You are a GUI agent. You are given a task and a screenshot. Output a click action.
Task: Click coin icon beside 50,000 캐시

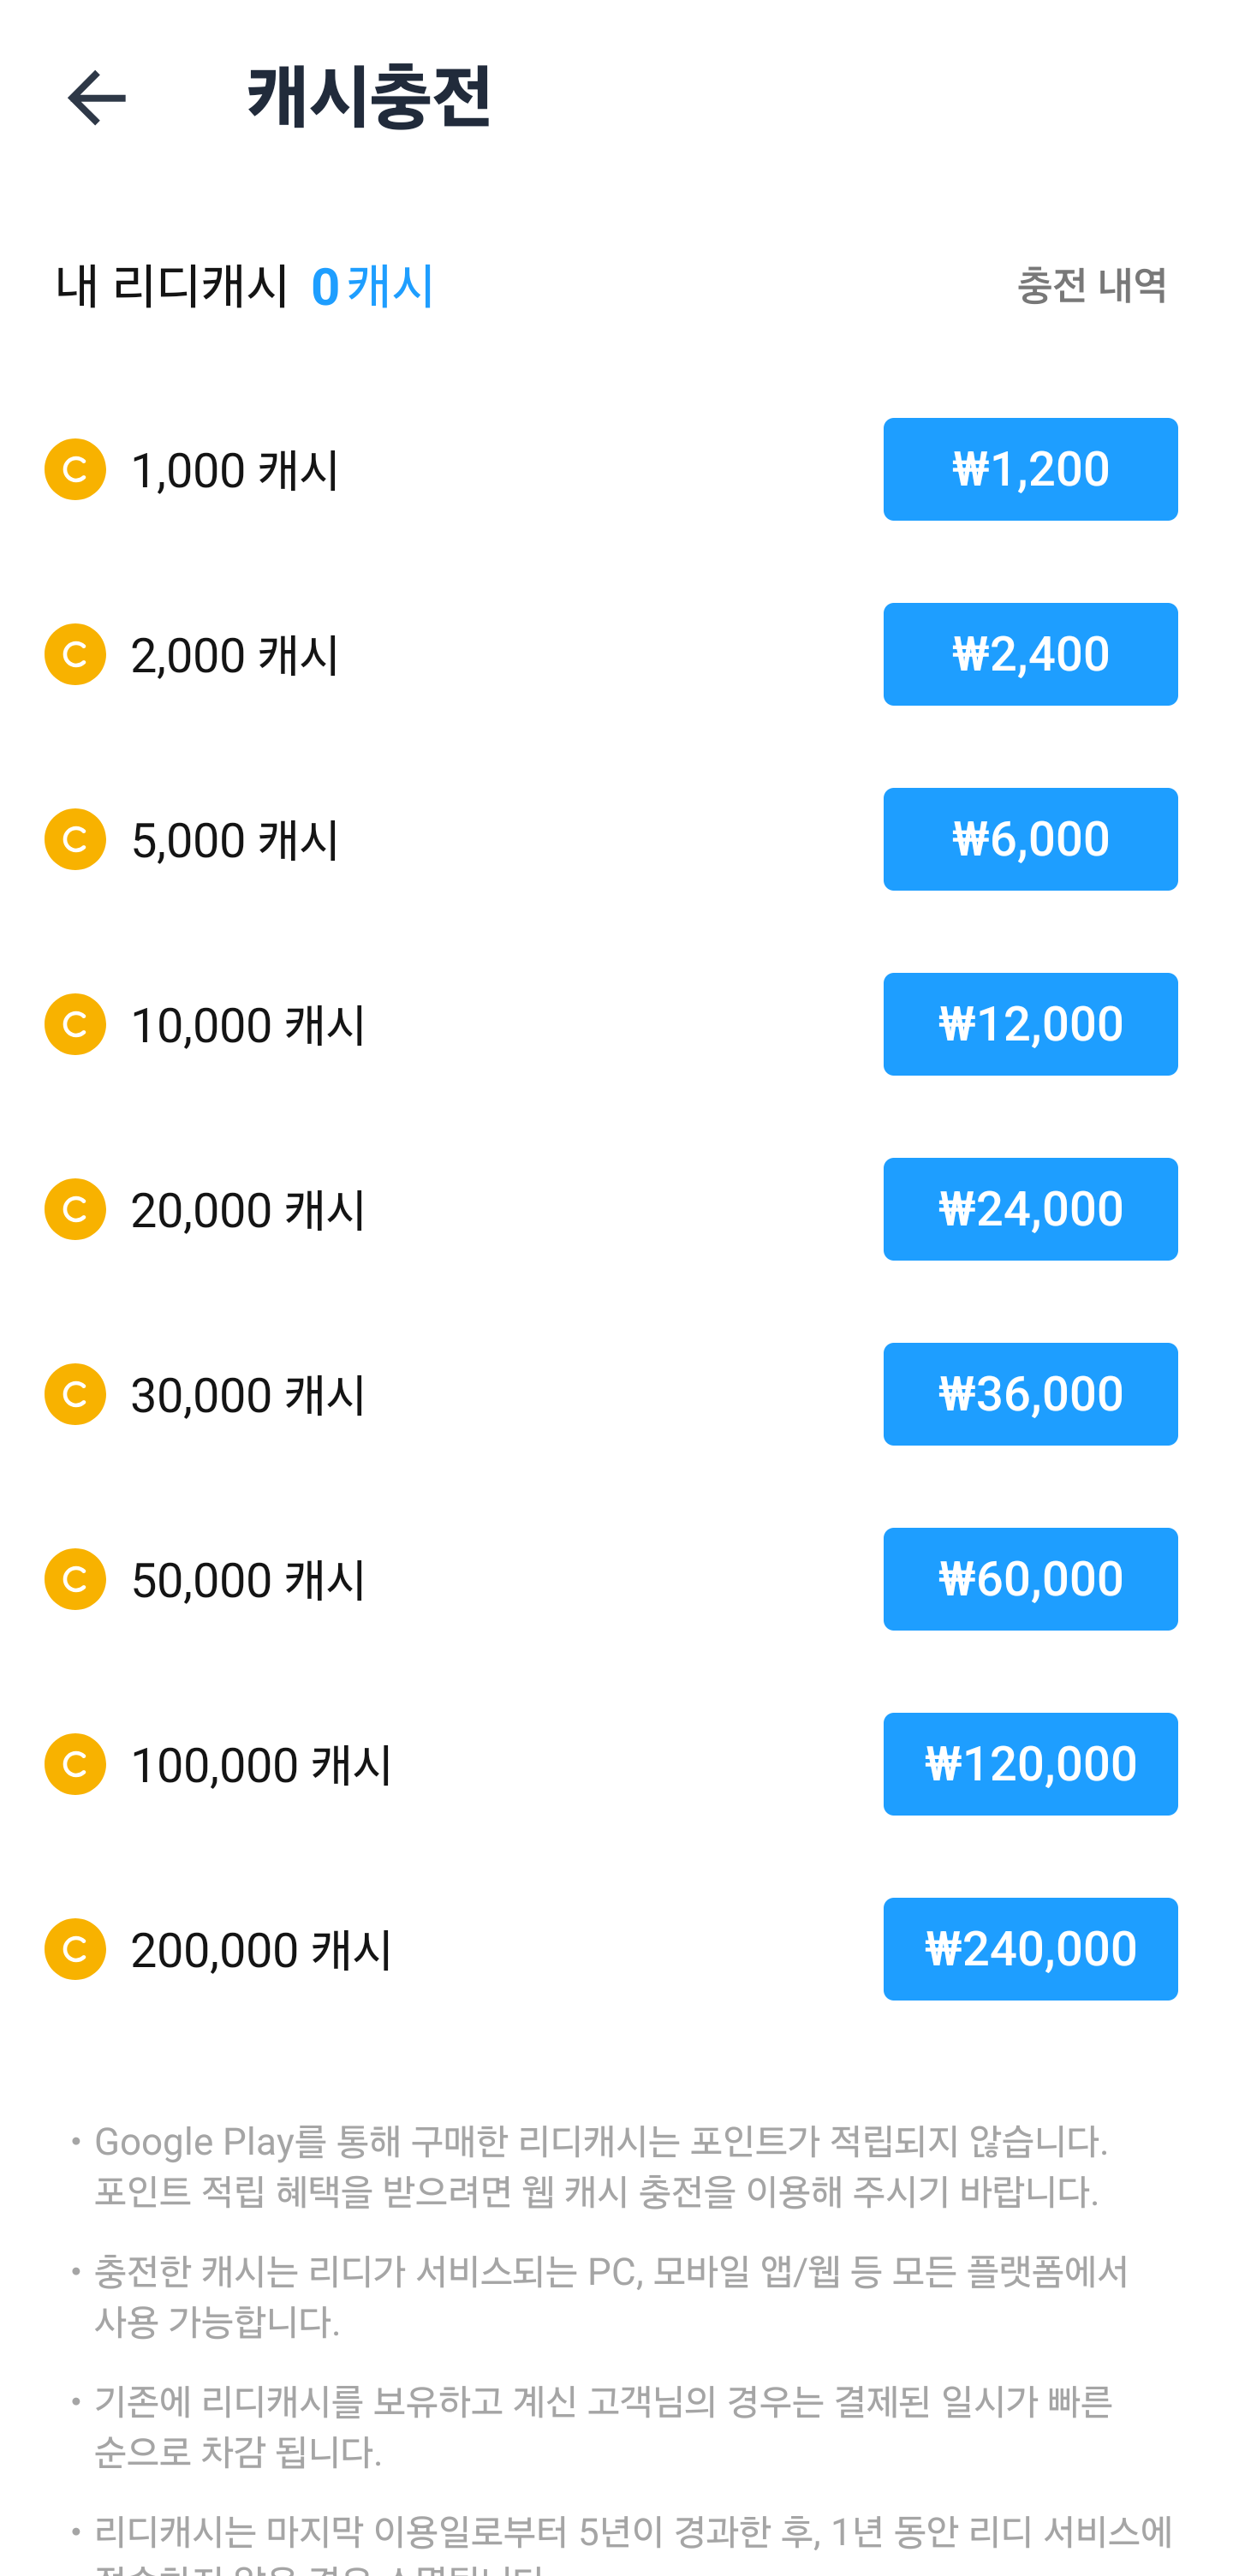click(x=75, y=1579)
